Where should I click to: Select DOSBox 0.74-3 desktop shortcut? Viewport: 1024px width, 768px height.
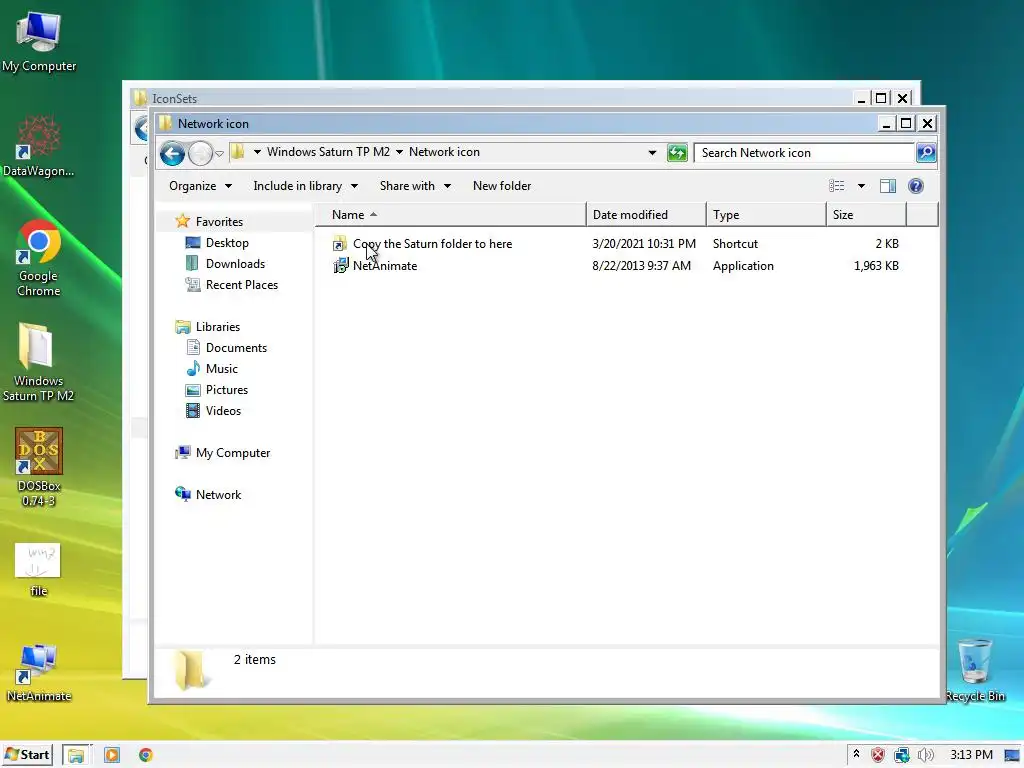[x=39, y=468]
